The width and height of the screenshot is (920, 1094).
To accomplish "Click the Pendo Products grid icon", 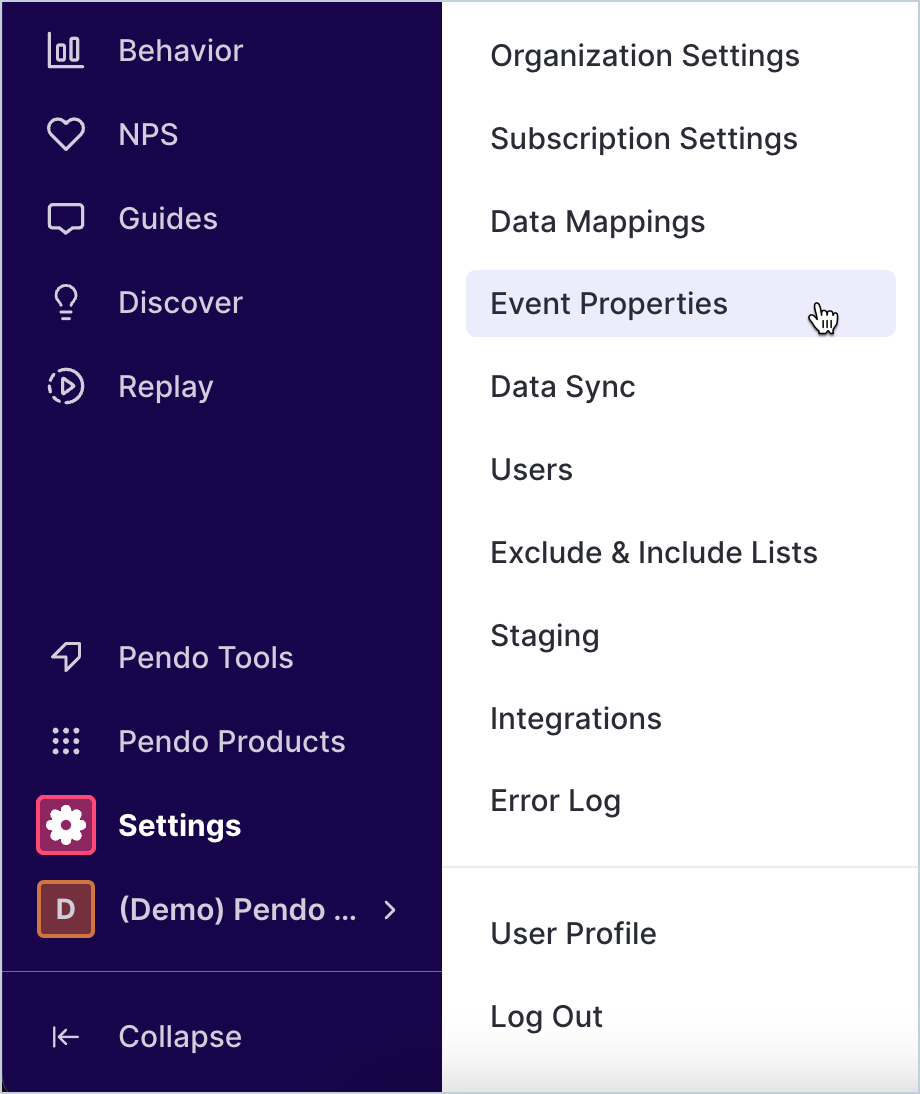I will [66, 741].
